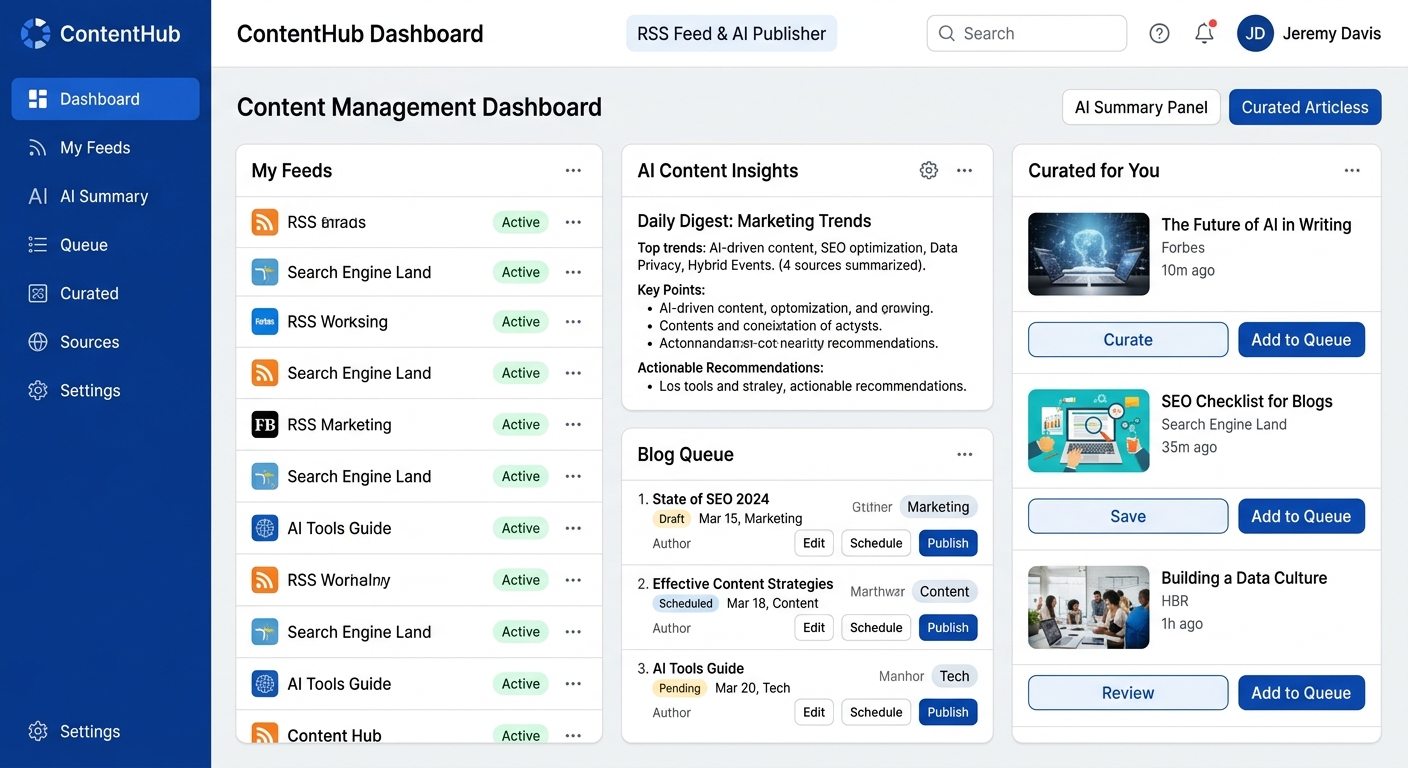Click the FB icon for RSS Marketing
Viewport: 1408px width, 768px height.
pos(264,425)
